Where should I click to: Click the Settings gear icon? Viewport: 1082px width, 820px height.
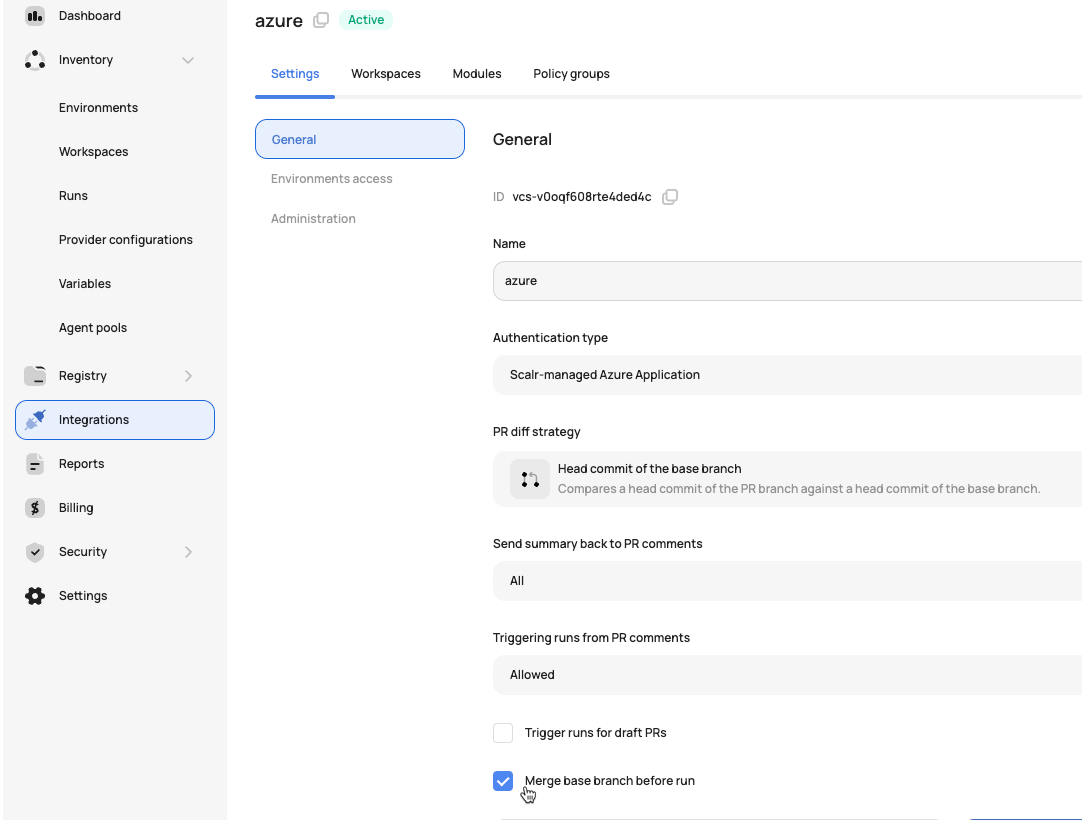click(35, 596)
